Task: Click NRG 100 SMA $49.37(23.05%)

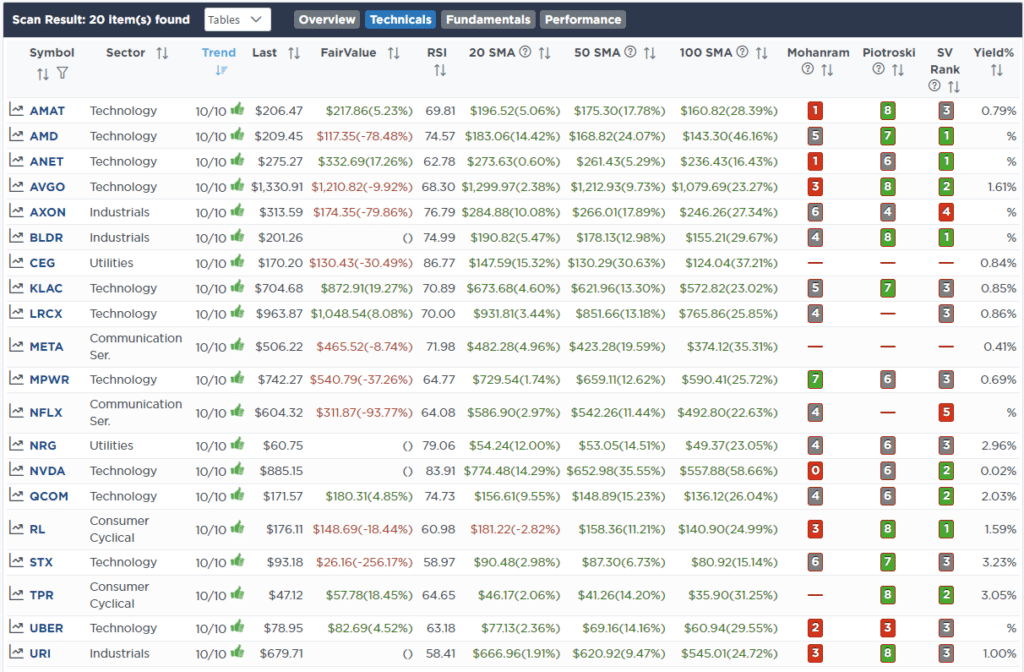Action: point(731,445)
